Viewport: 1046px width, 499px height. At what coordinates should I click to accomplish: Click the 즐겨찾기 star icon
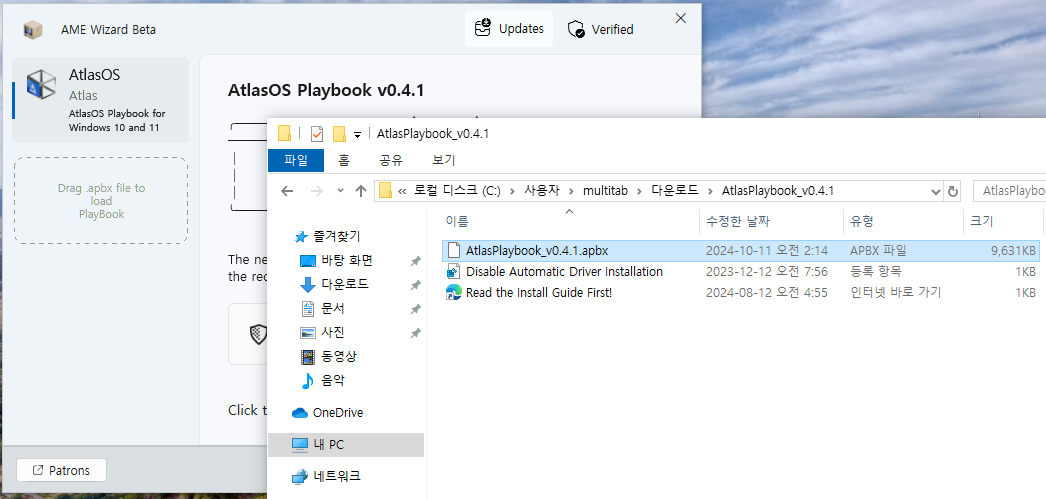click(x=300, y=237)
